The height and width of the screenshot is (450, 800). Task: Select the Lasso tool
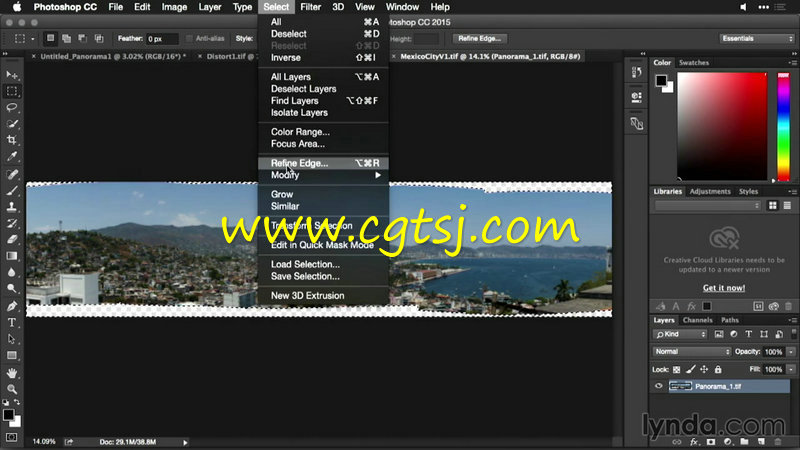[12, 108]
